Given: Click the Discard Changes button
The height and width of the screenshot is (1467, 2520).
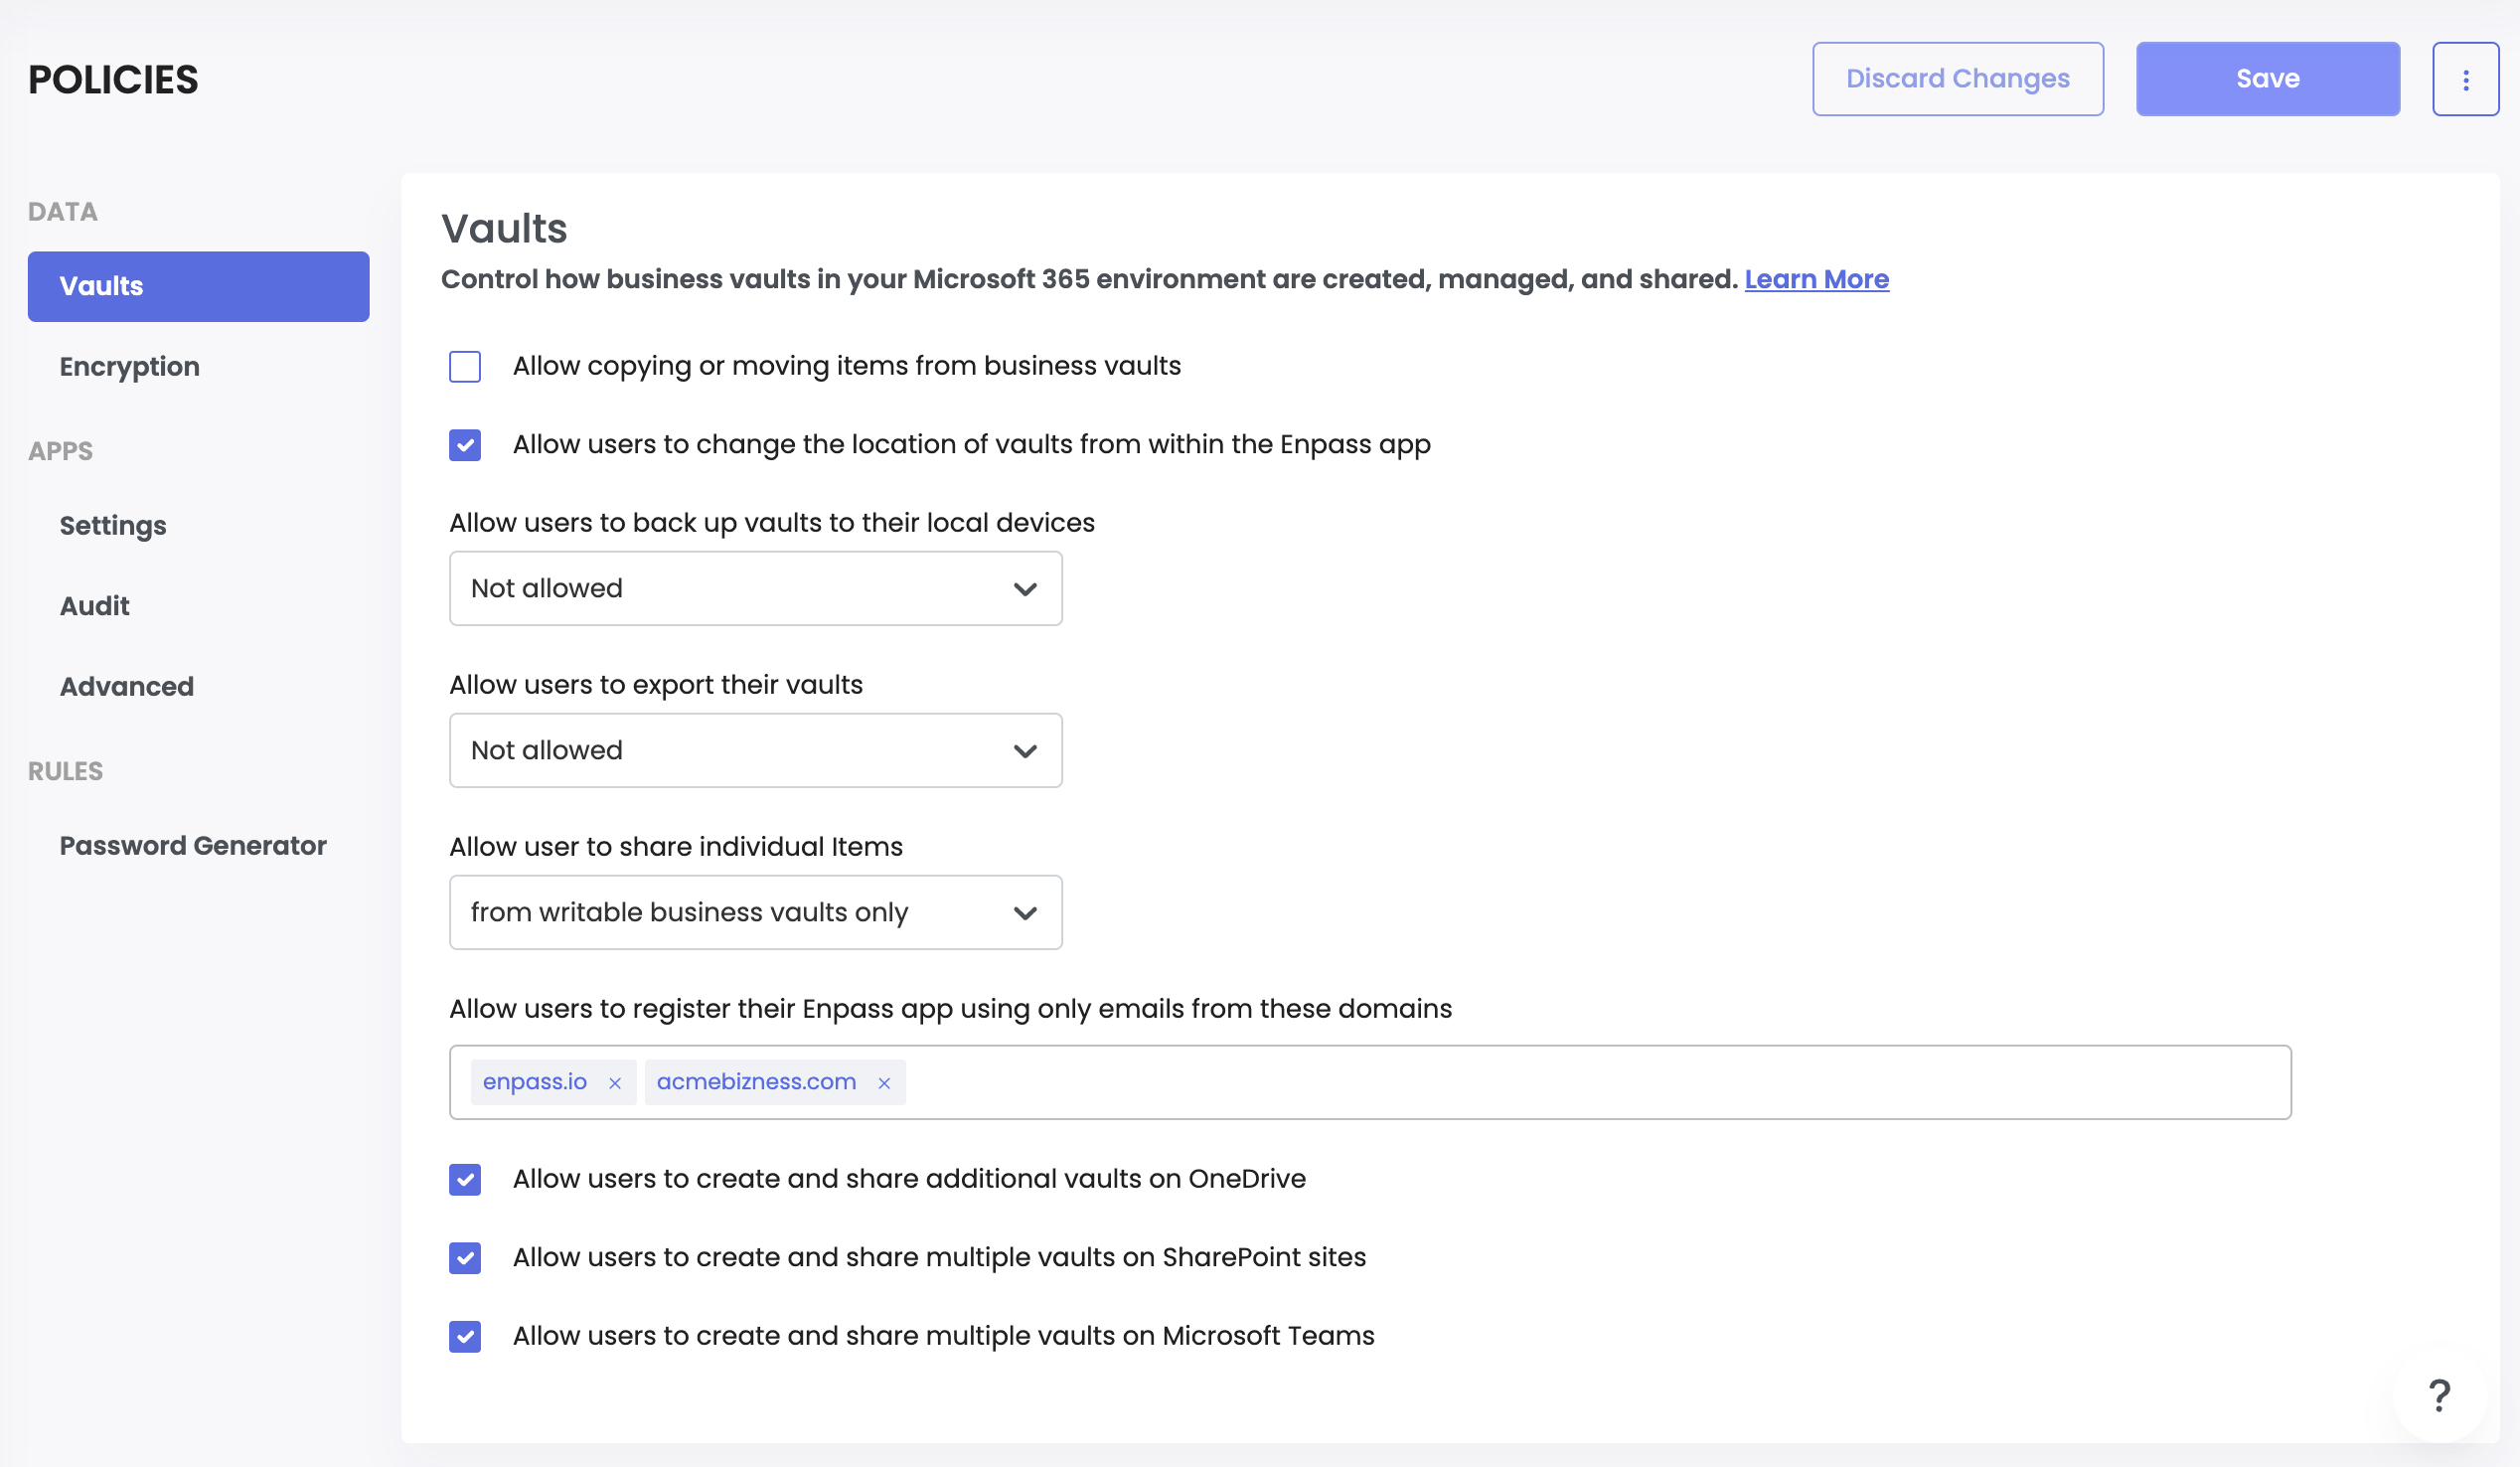Looking at the screenshot, I should point(1957,78).
